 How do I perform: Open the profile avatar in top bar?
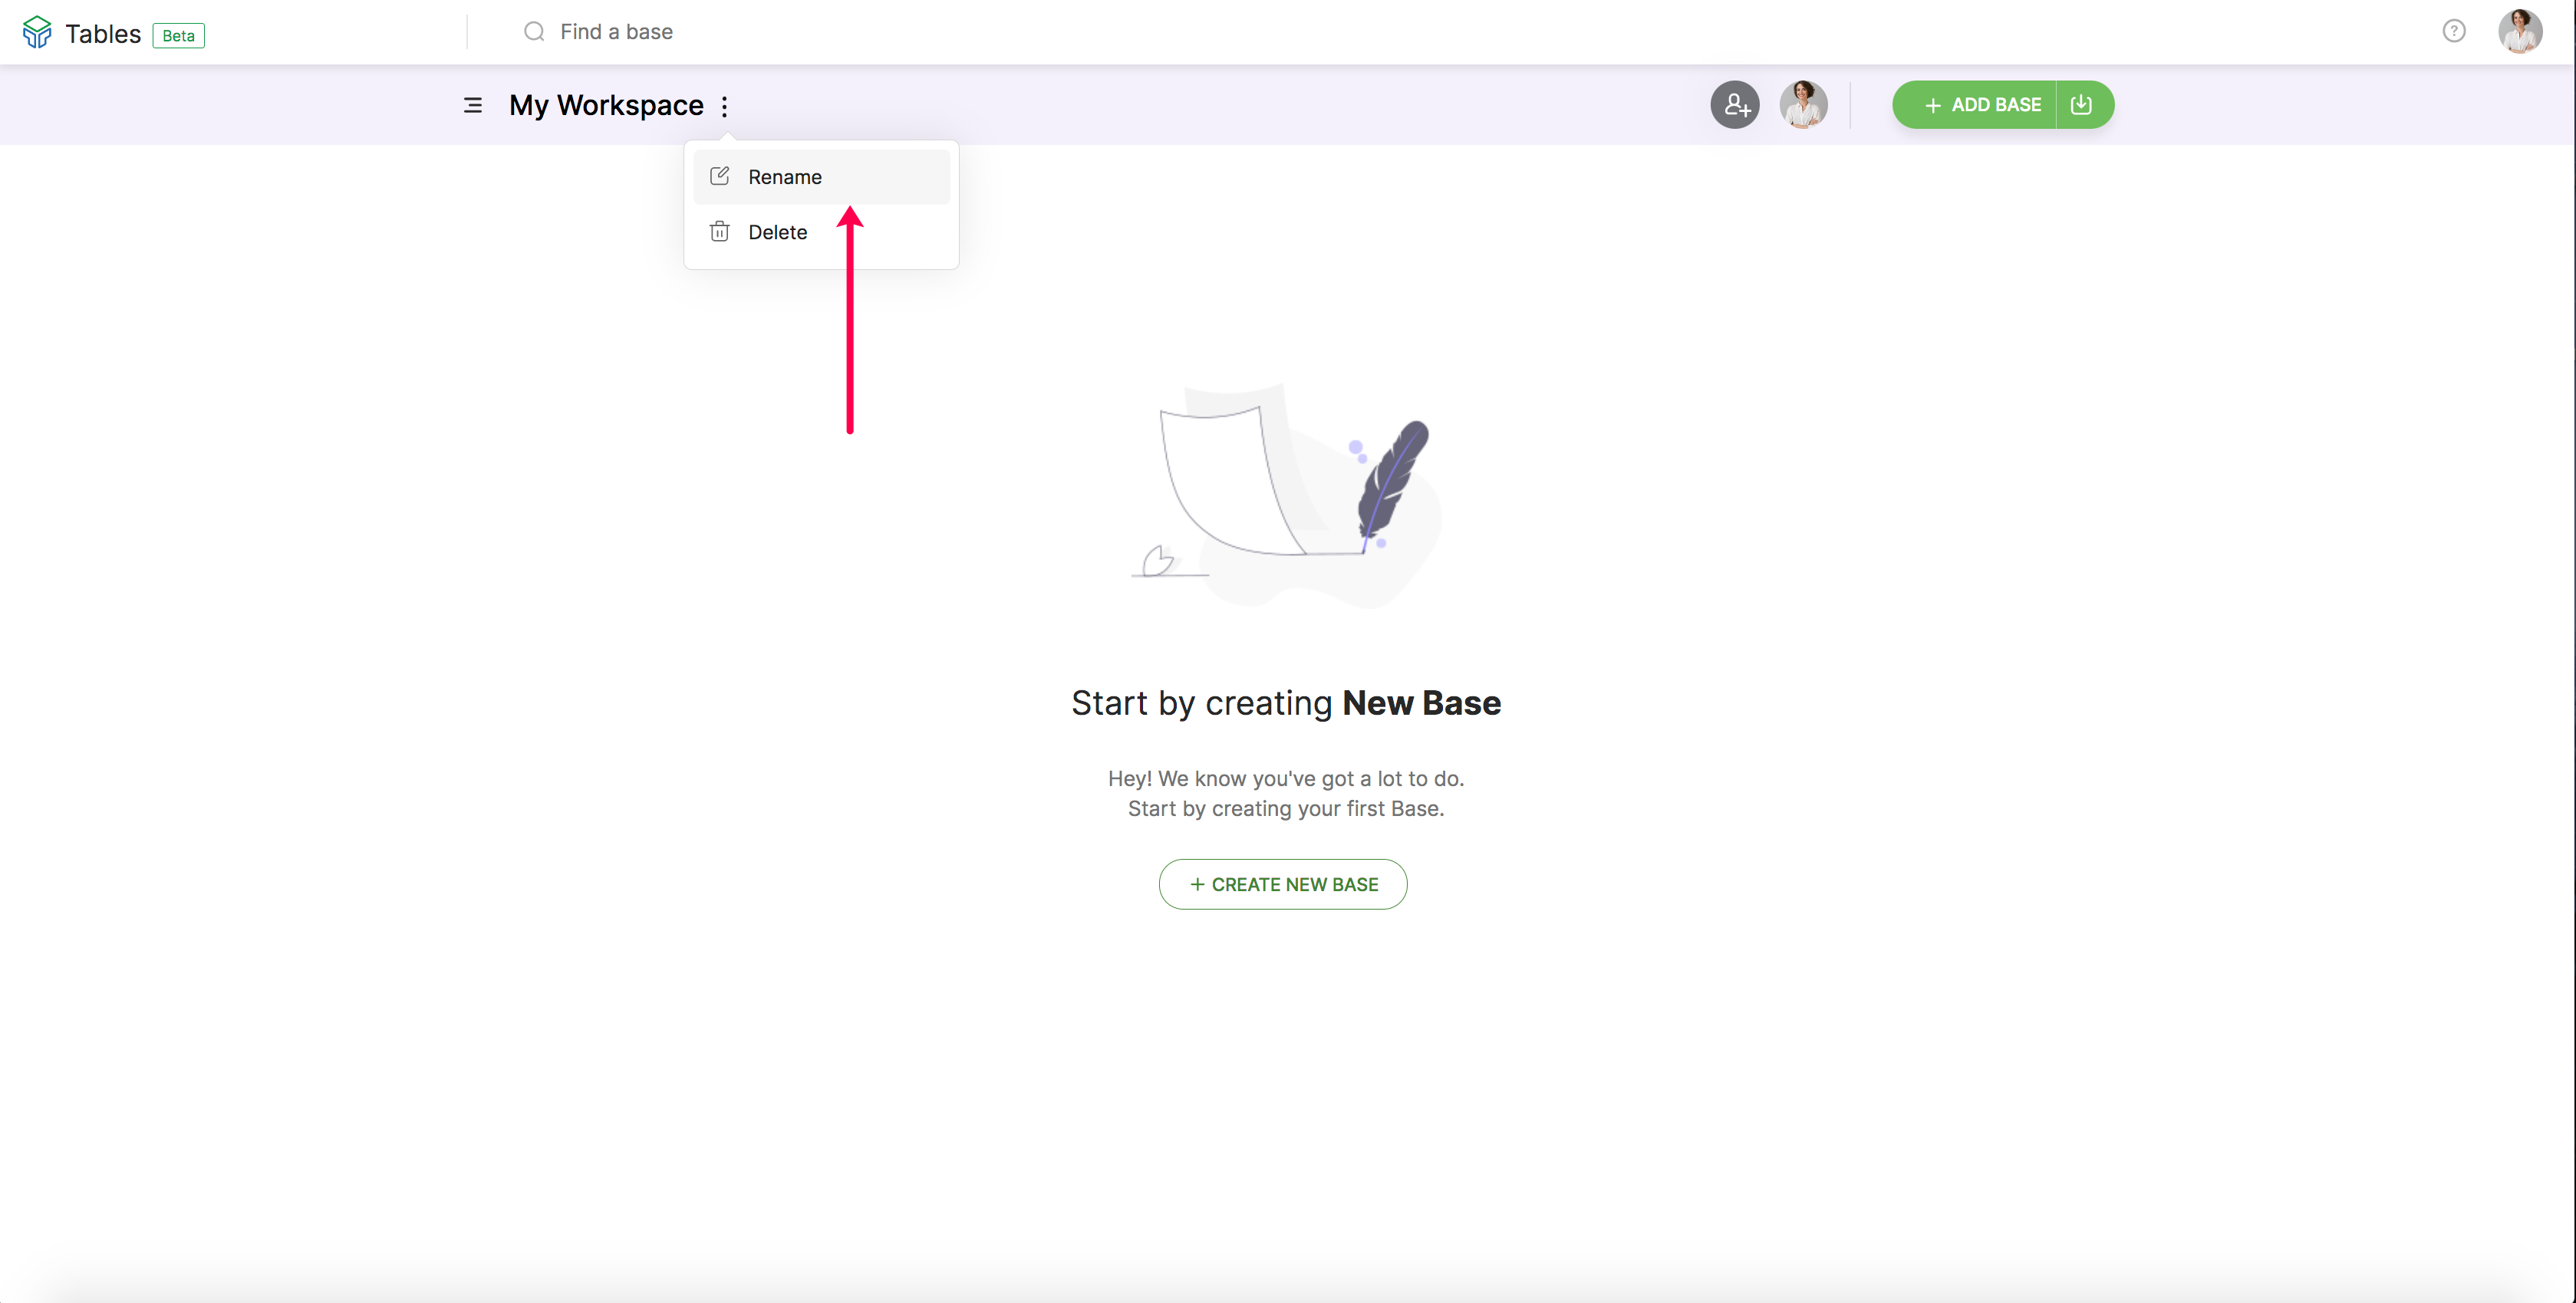2519,32
